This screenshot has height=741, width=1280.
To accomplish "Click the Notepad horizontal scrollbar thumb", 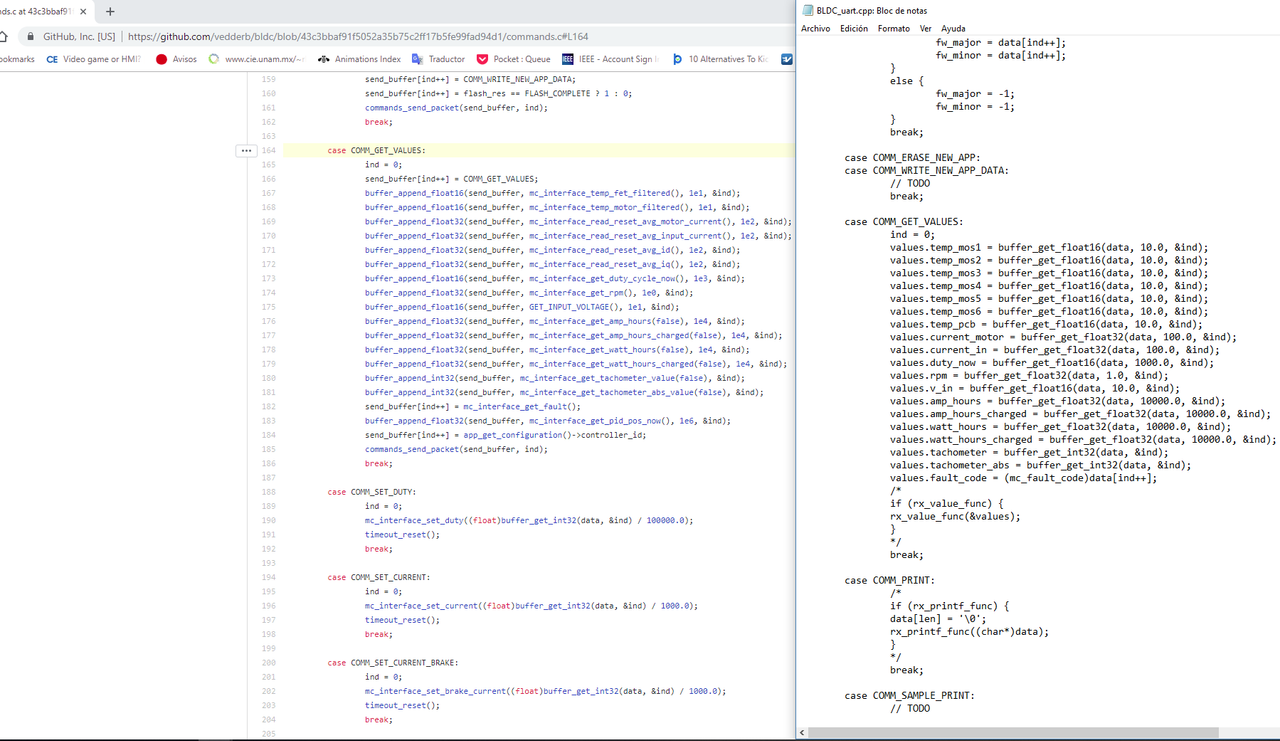I will (x=1014, y=733).
